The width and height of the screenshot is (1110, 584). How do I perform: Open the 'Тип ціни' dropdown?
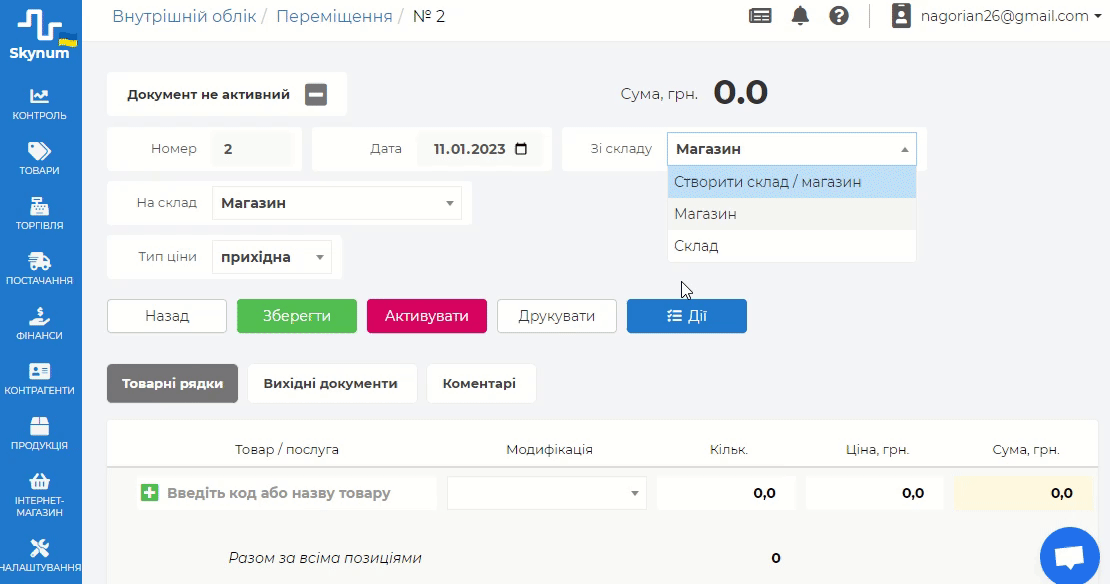point(271,257)
